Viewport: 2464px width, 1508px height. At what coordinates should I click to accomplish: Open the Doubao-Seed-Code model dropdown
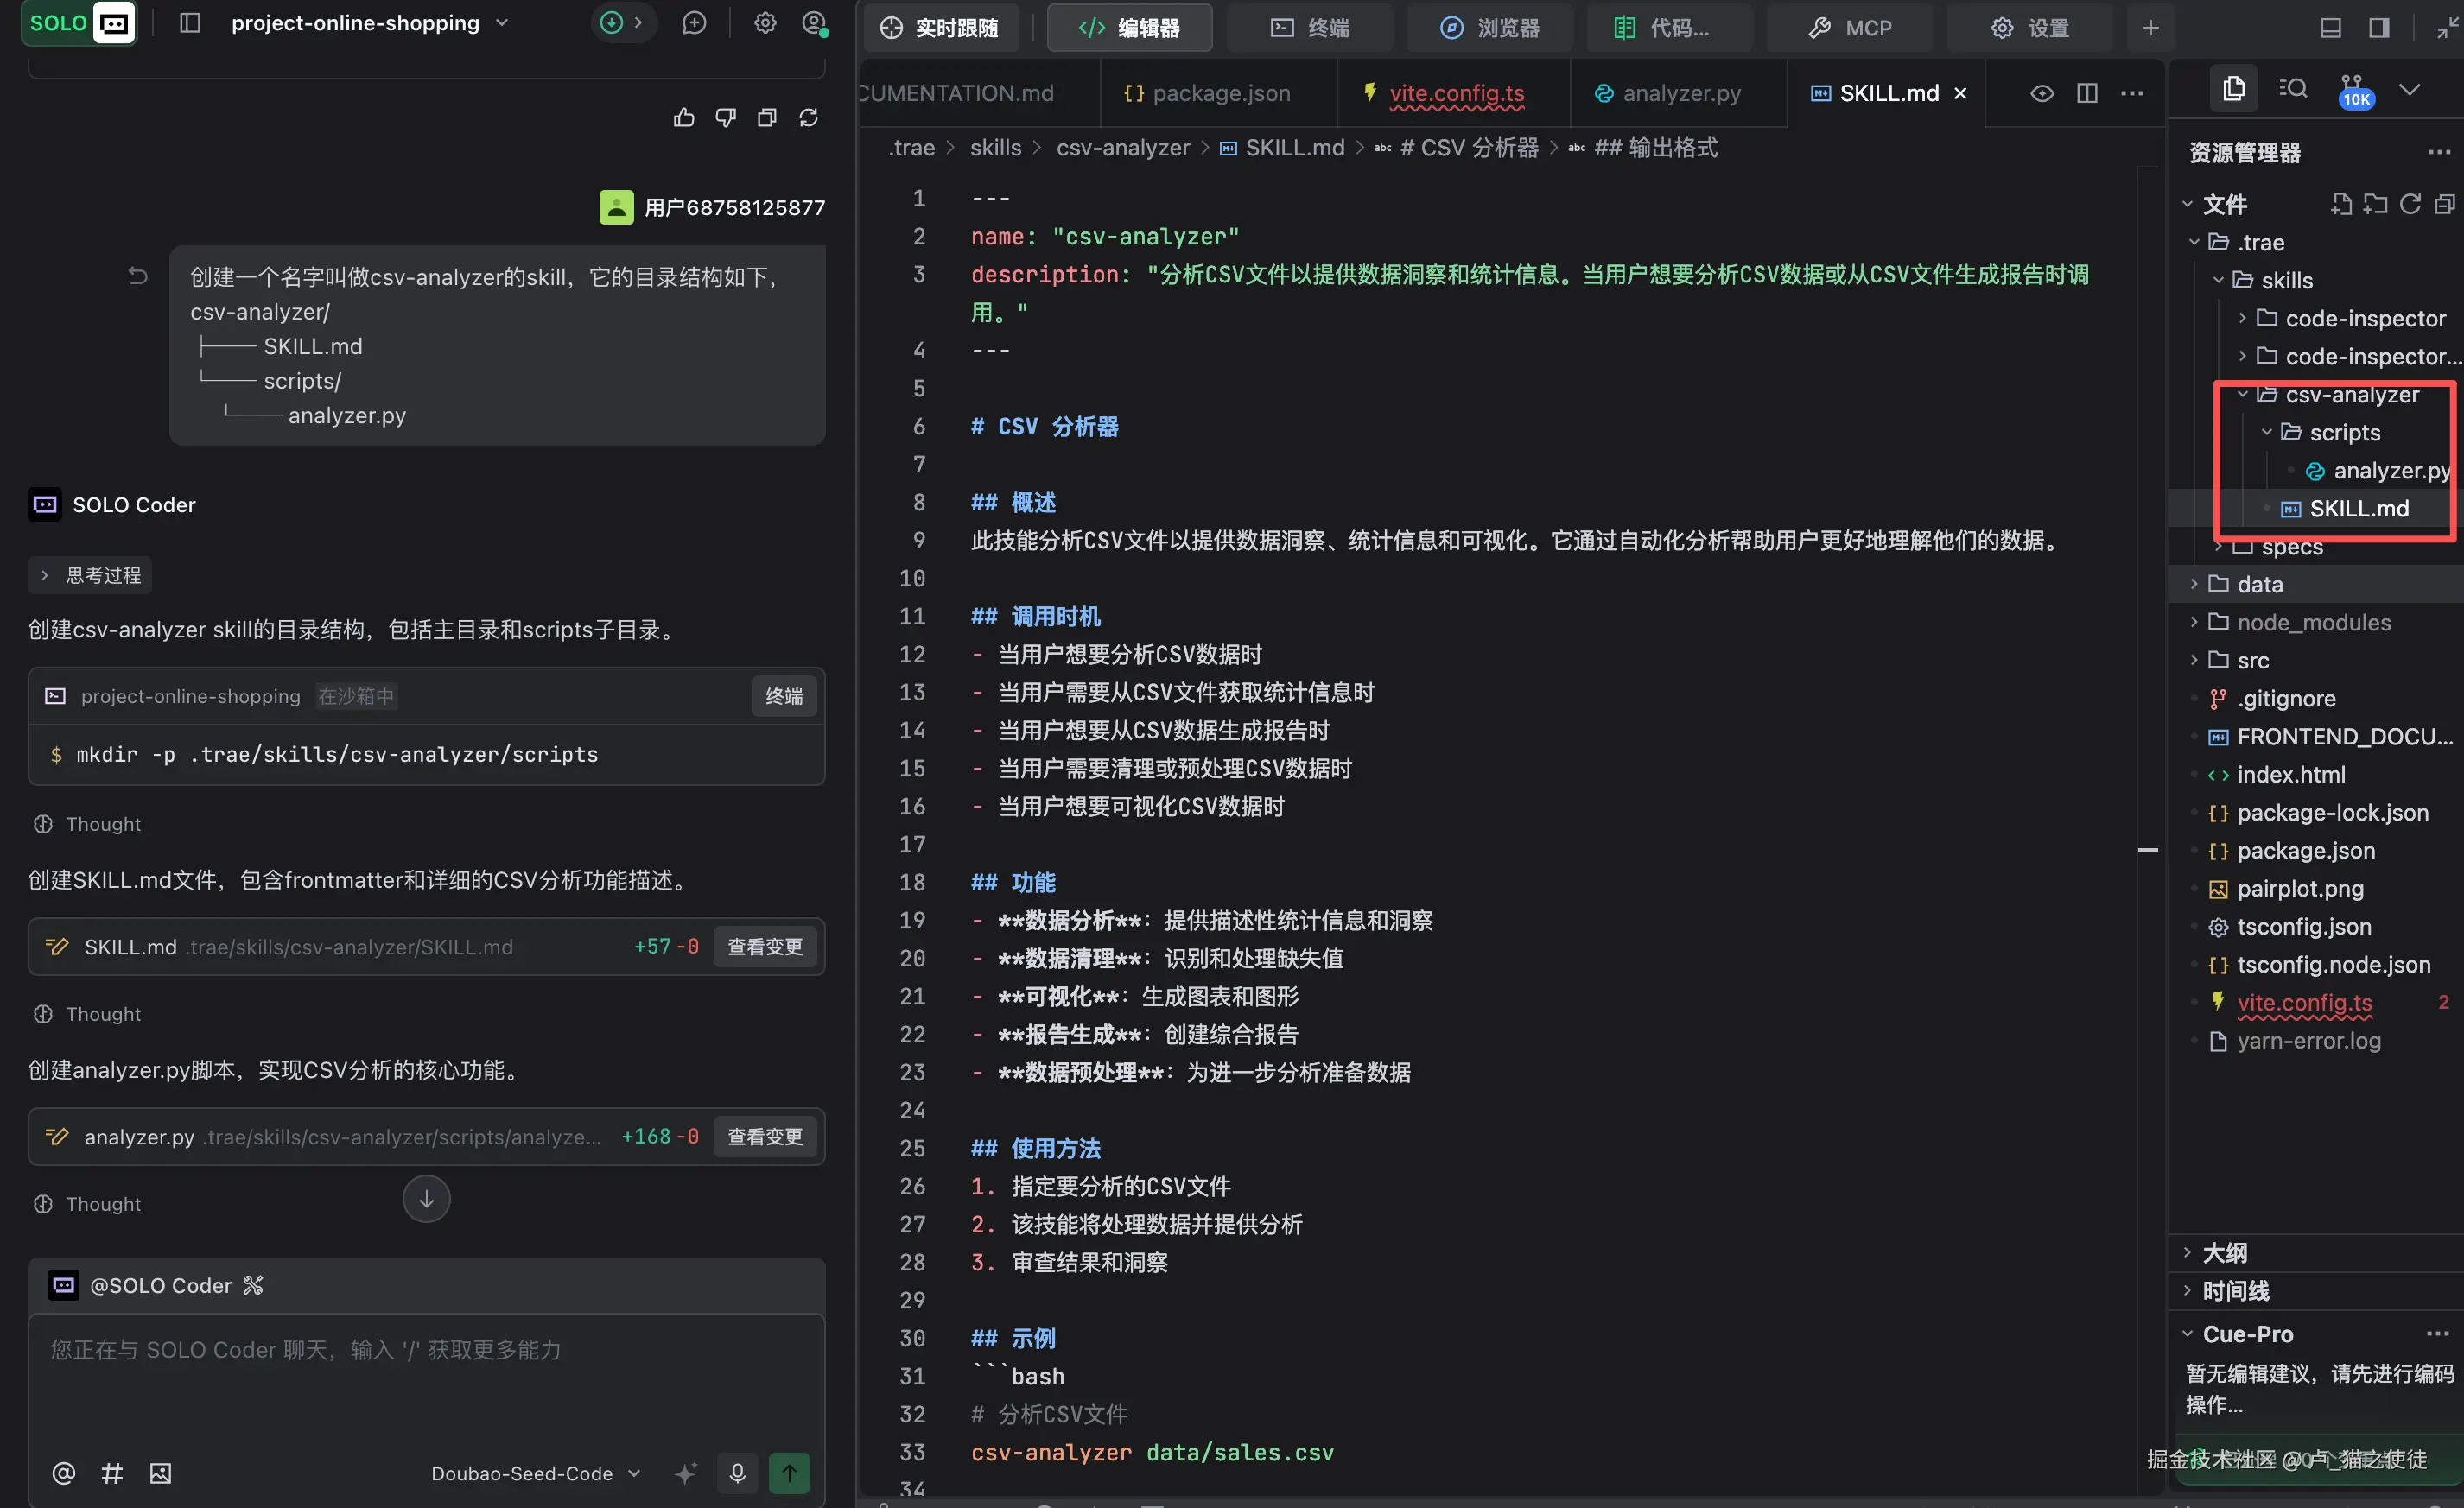tap(535, 1473)
